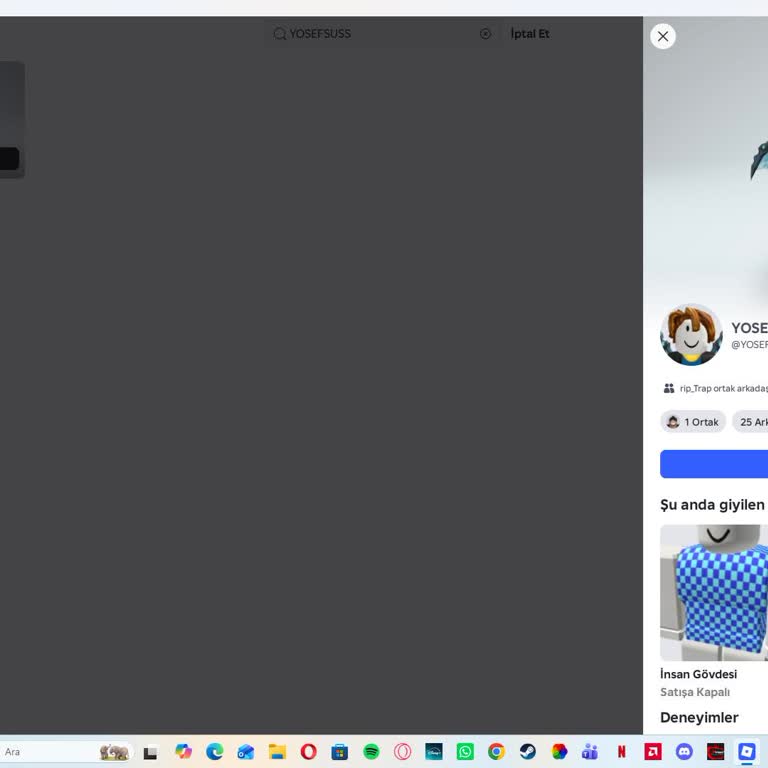
Task: Launch Opera GX from taskbar
Action: coord(403,751)
